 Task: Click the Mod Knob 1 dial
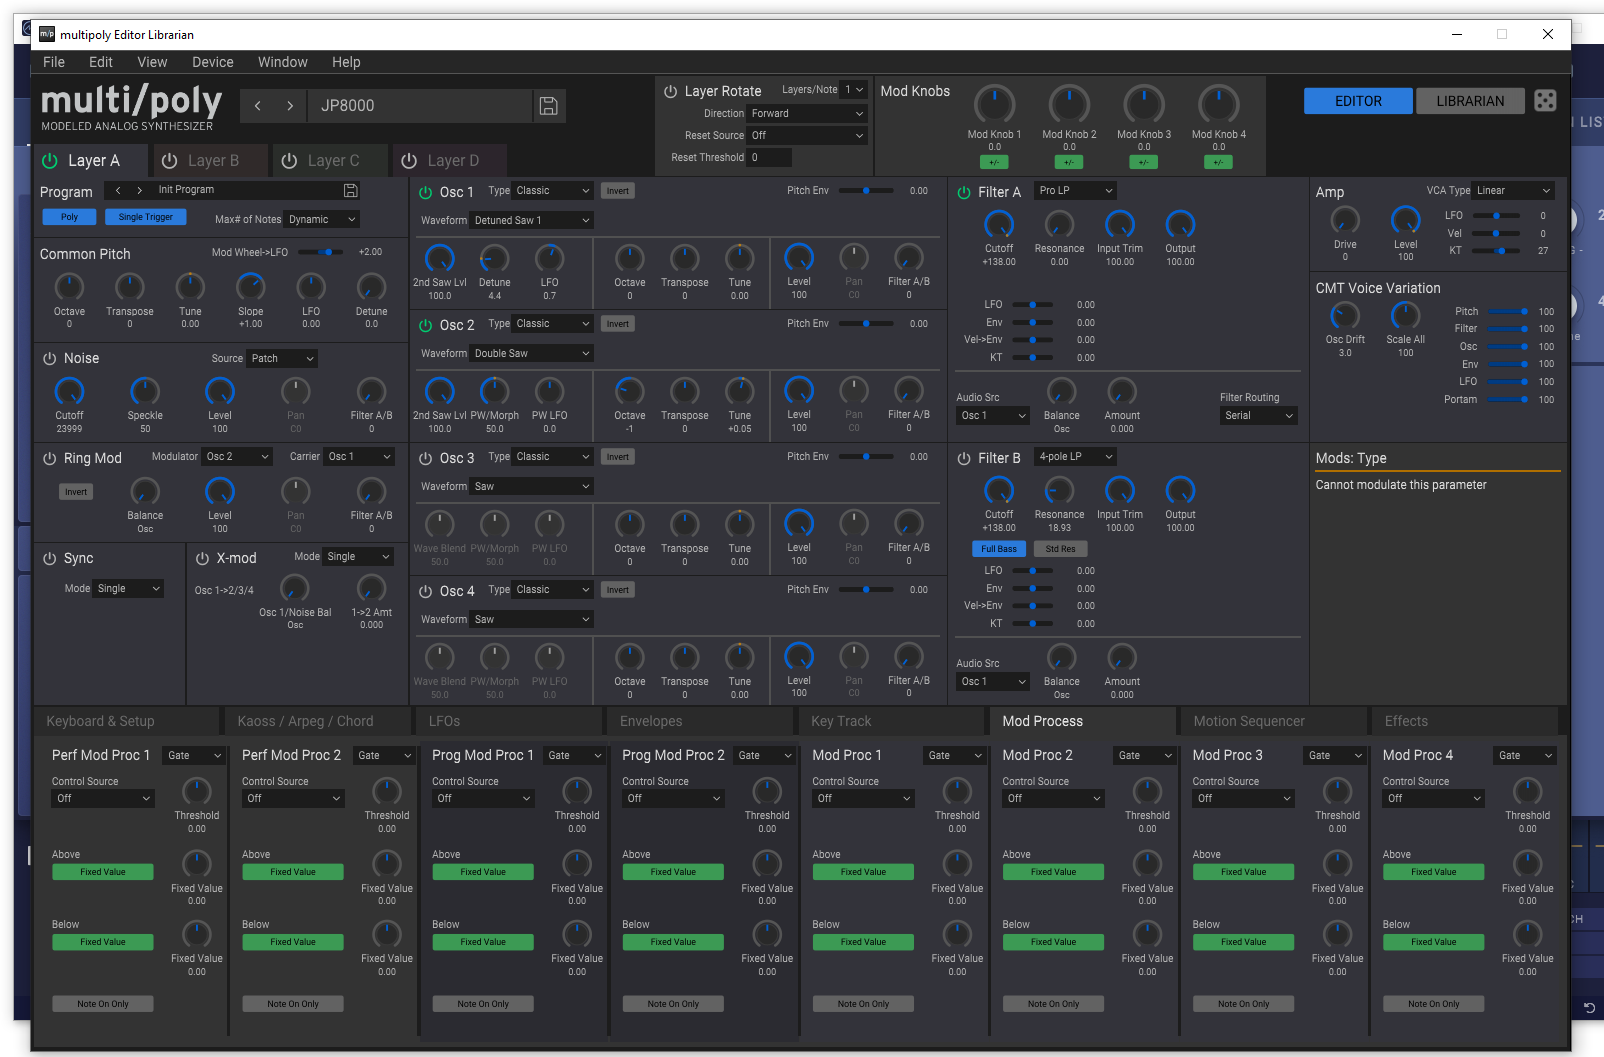tap(994, 104)
